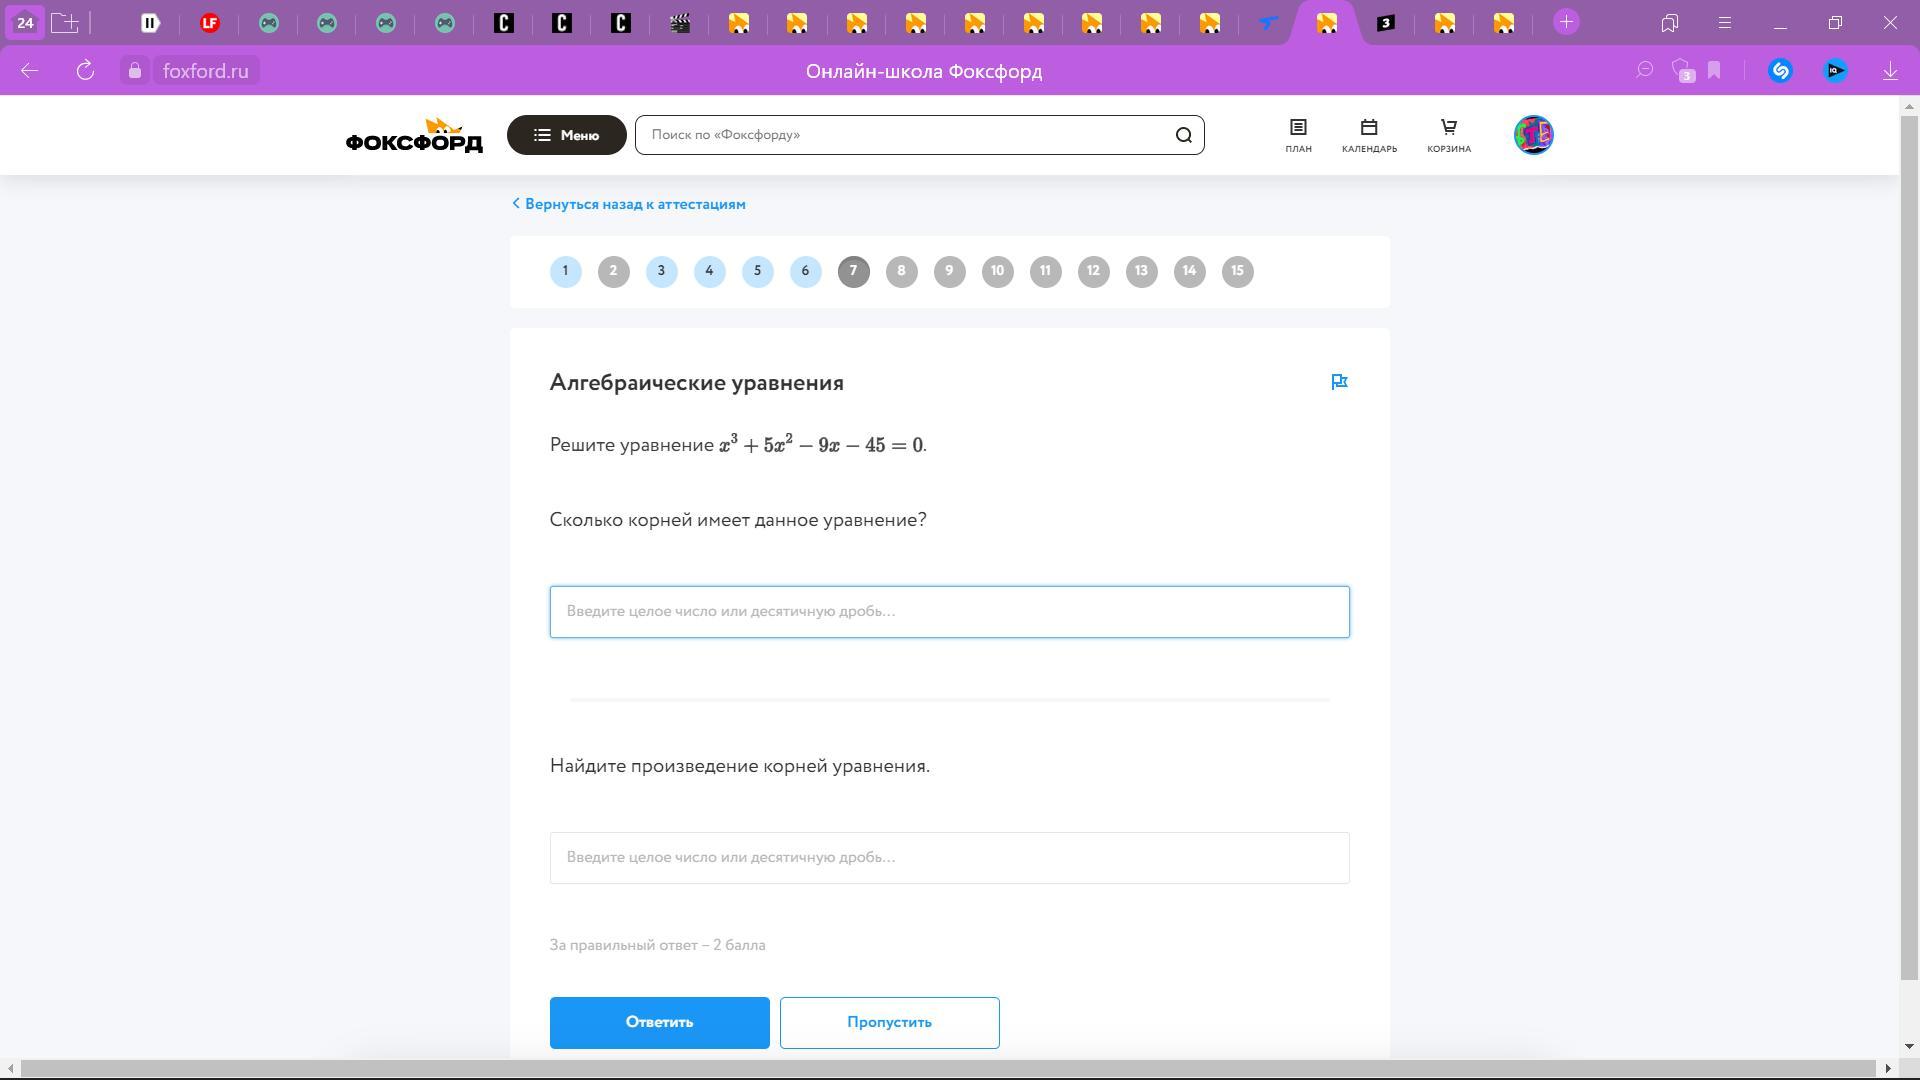Go to question 8

point(901,271)
